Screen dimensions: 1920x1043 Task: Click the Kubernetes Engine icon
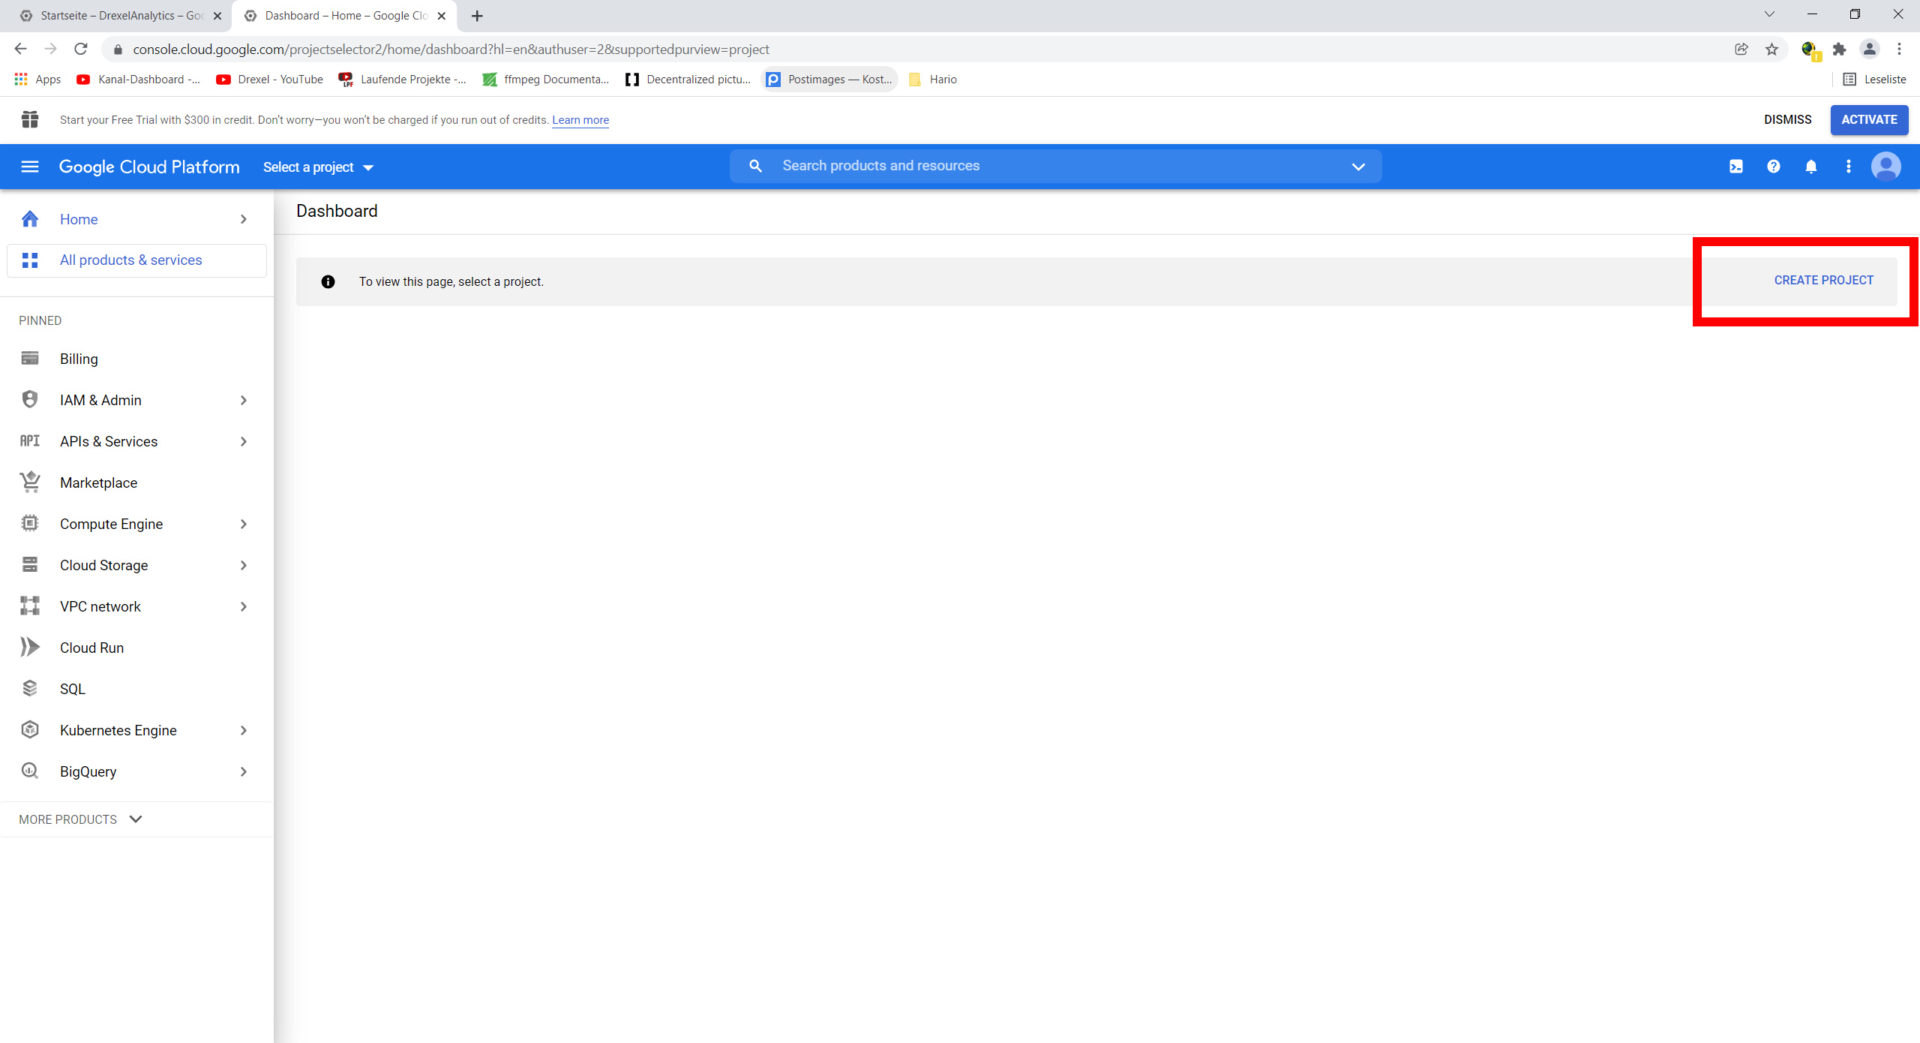click(30, 730)
